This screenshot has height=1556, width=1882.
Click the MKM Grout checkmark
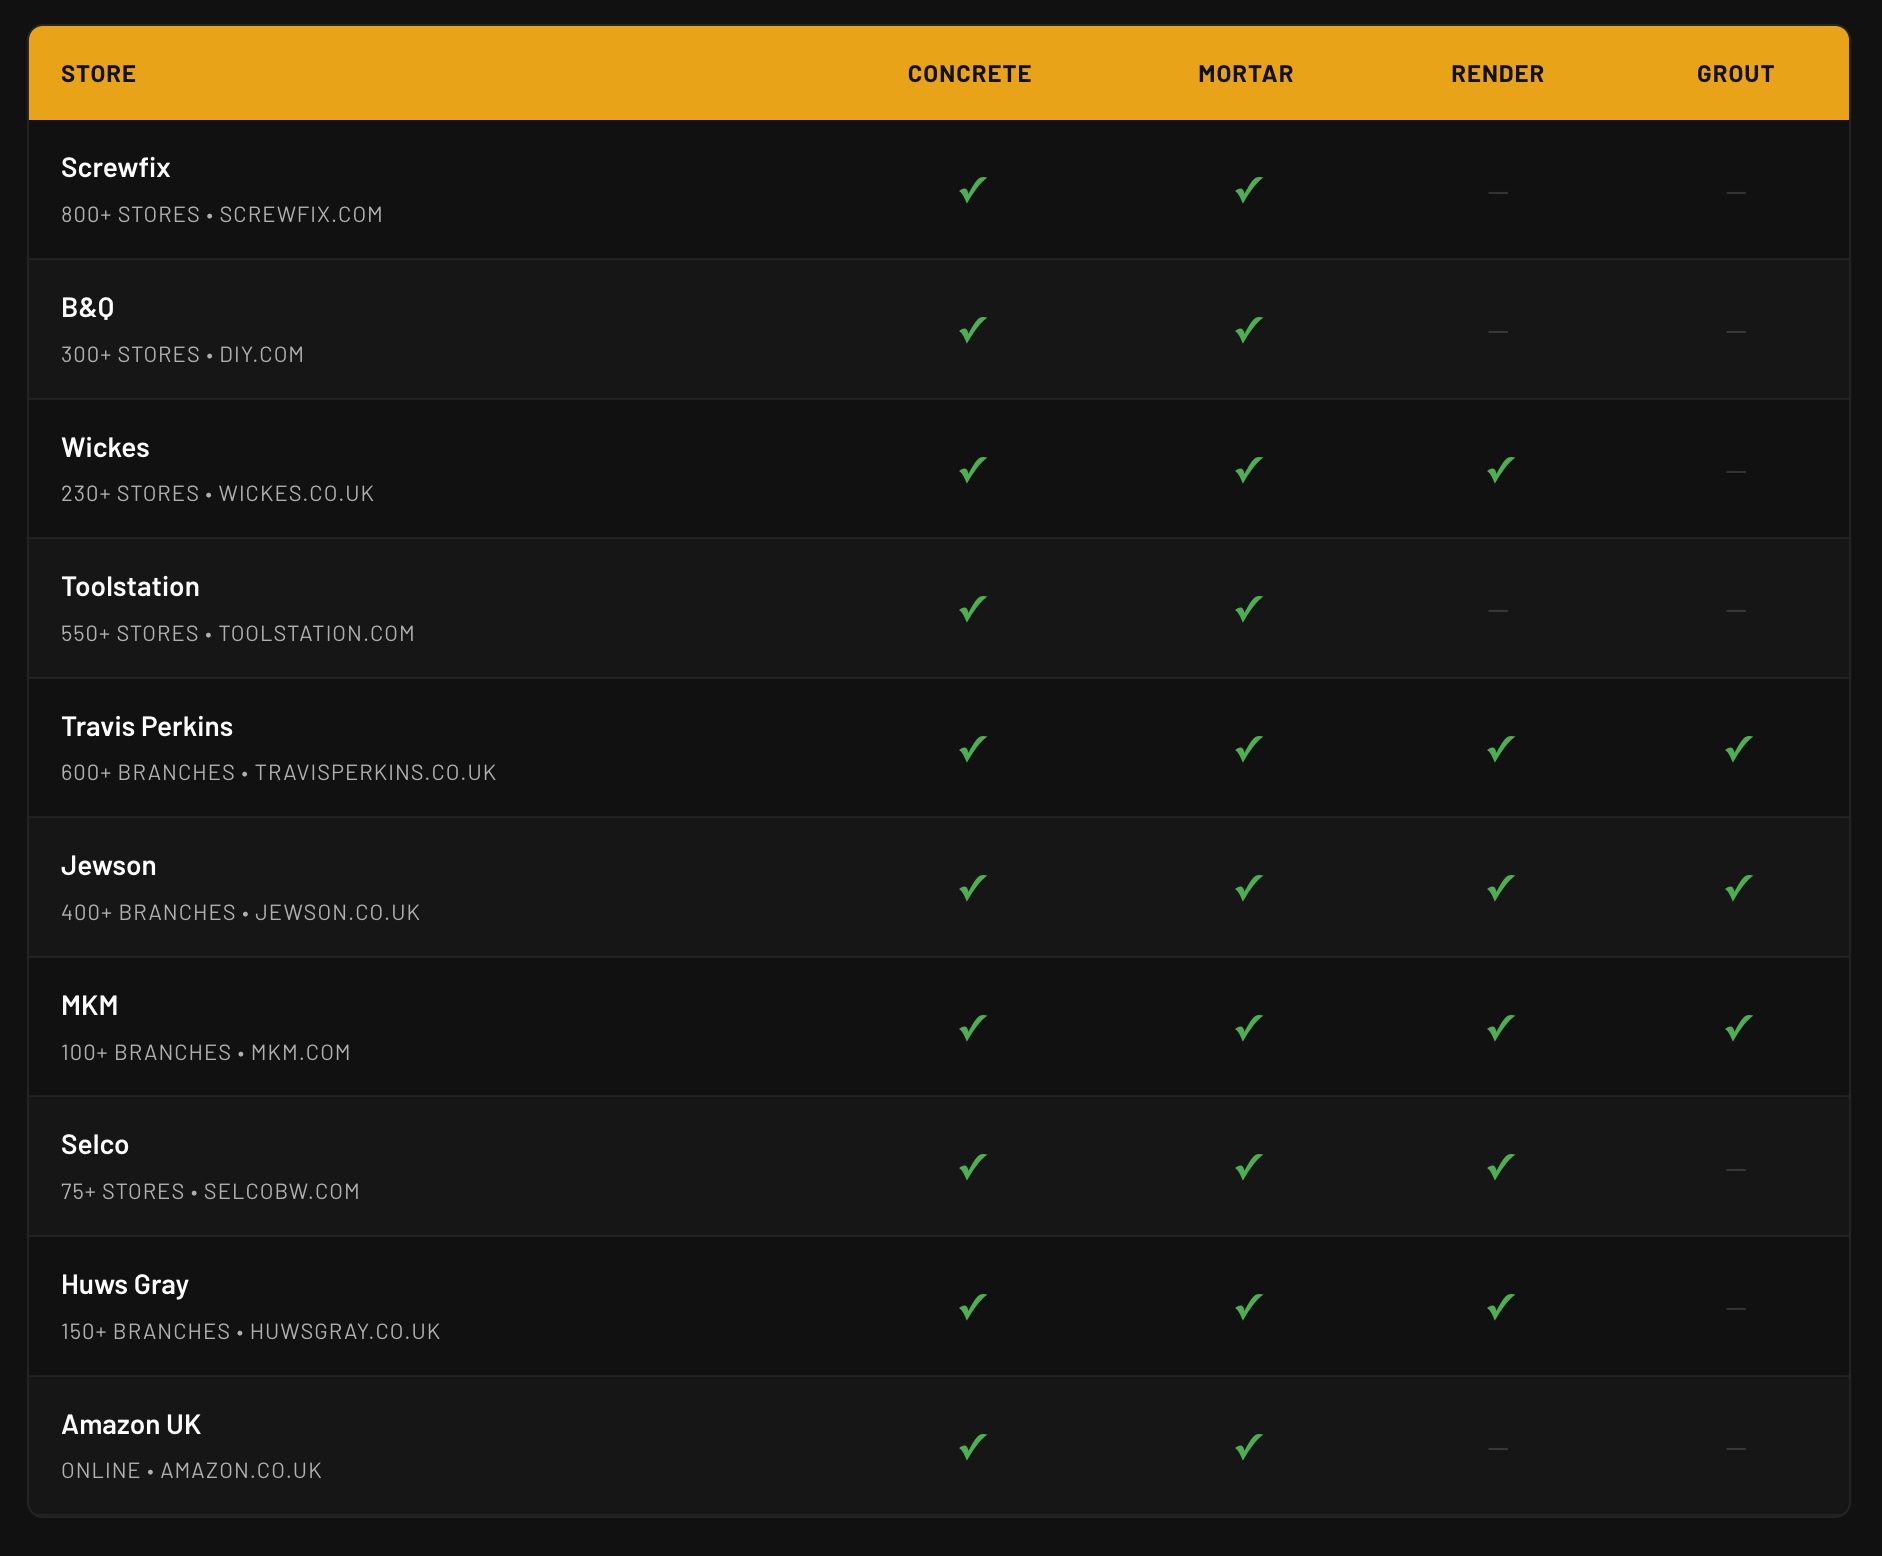click(x=1738, y=1028)
